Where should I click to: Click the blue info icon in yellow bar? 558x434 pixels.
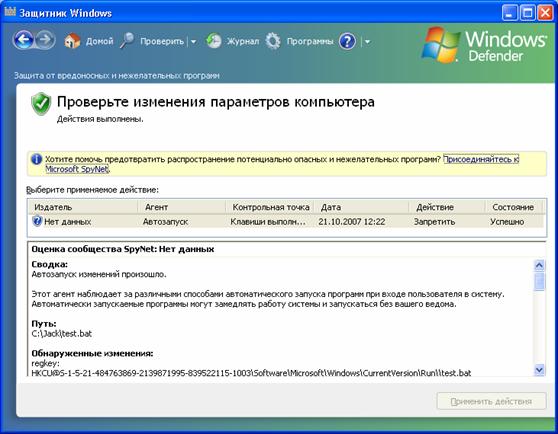pyautogui.click(x=36, y=159)
